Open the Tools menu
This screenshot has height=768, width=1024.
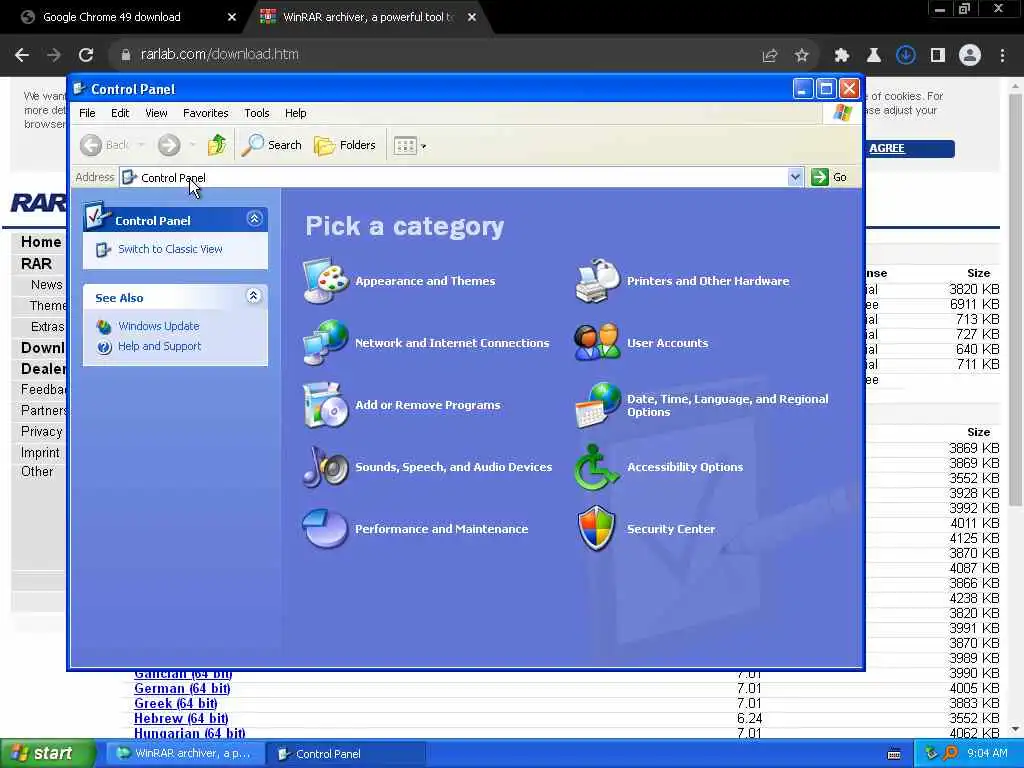257,113
